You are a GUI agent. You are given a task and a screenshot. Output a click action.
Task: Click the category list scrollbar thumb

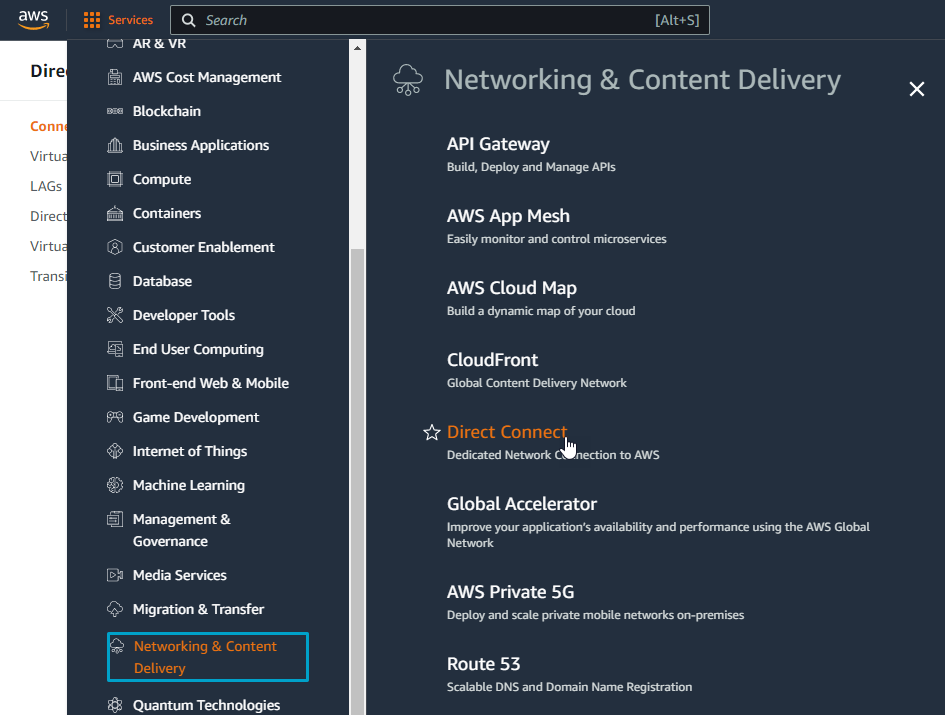pyautogui.click(x=357, y=481)
